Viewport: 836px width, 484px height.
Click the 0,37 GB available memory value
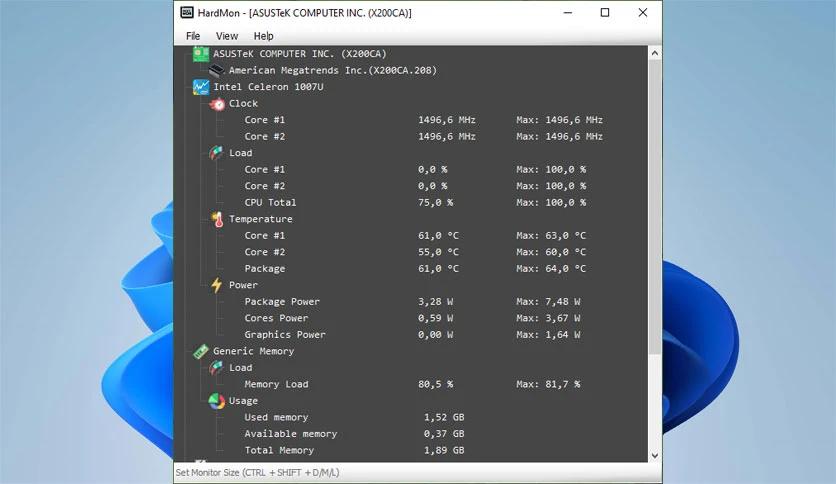point(444,434)
